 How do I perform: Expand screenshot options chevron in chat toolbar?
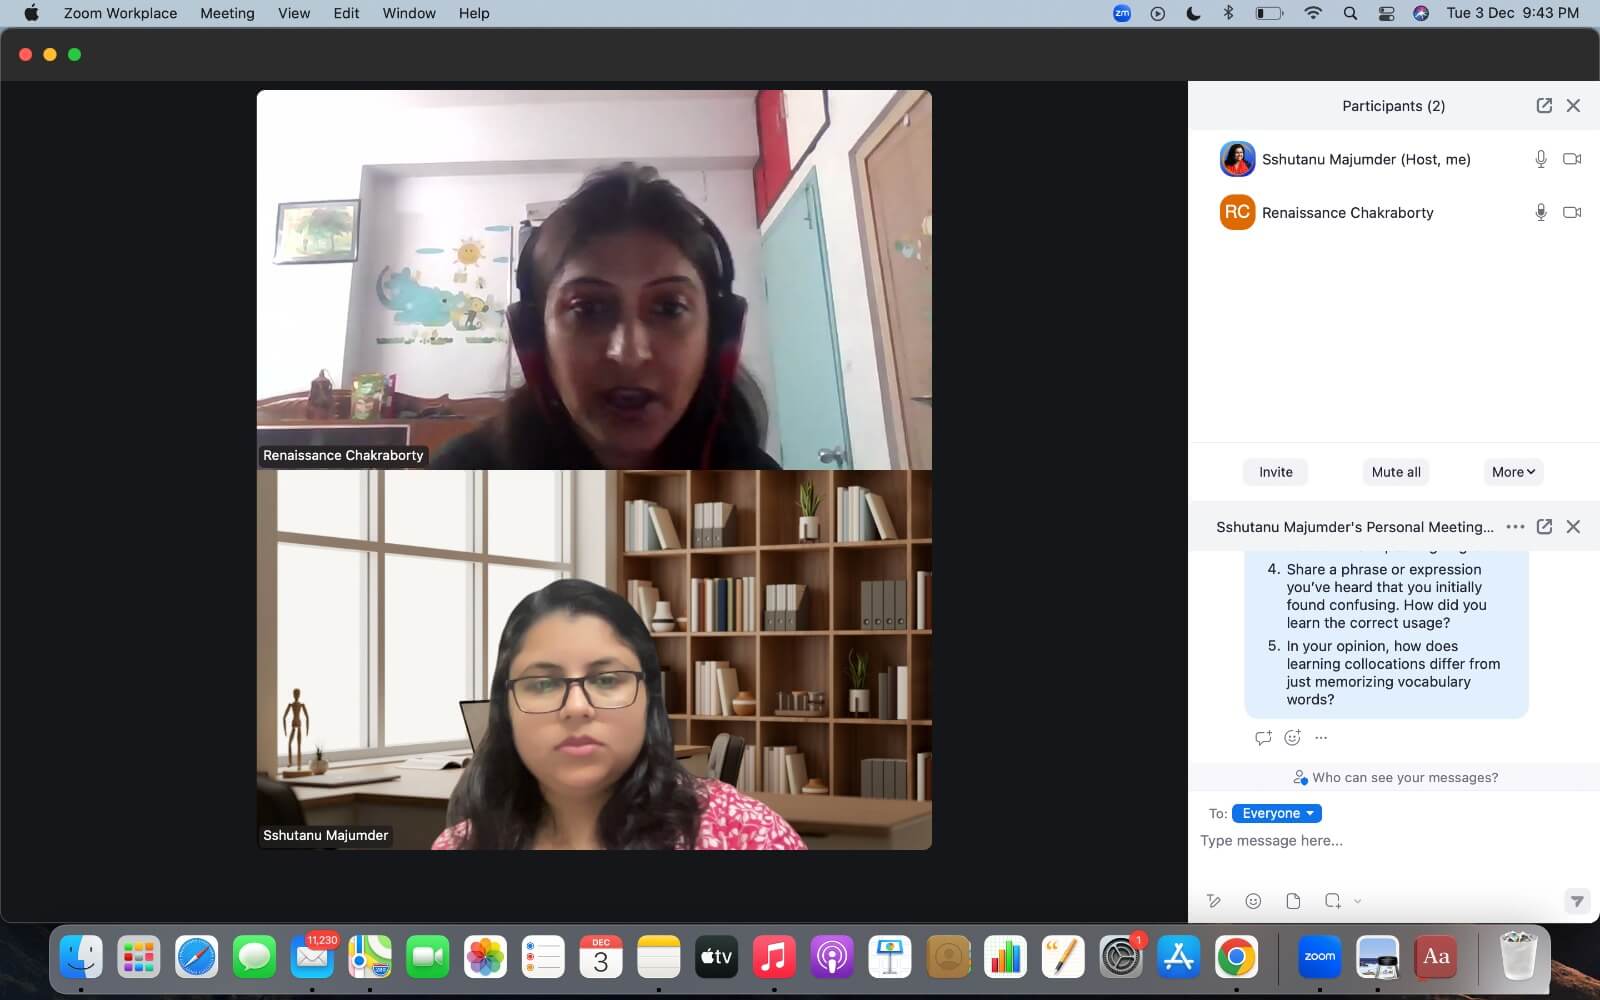pyautogui.click(x=1358, y=901)
